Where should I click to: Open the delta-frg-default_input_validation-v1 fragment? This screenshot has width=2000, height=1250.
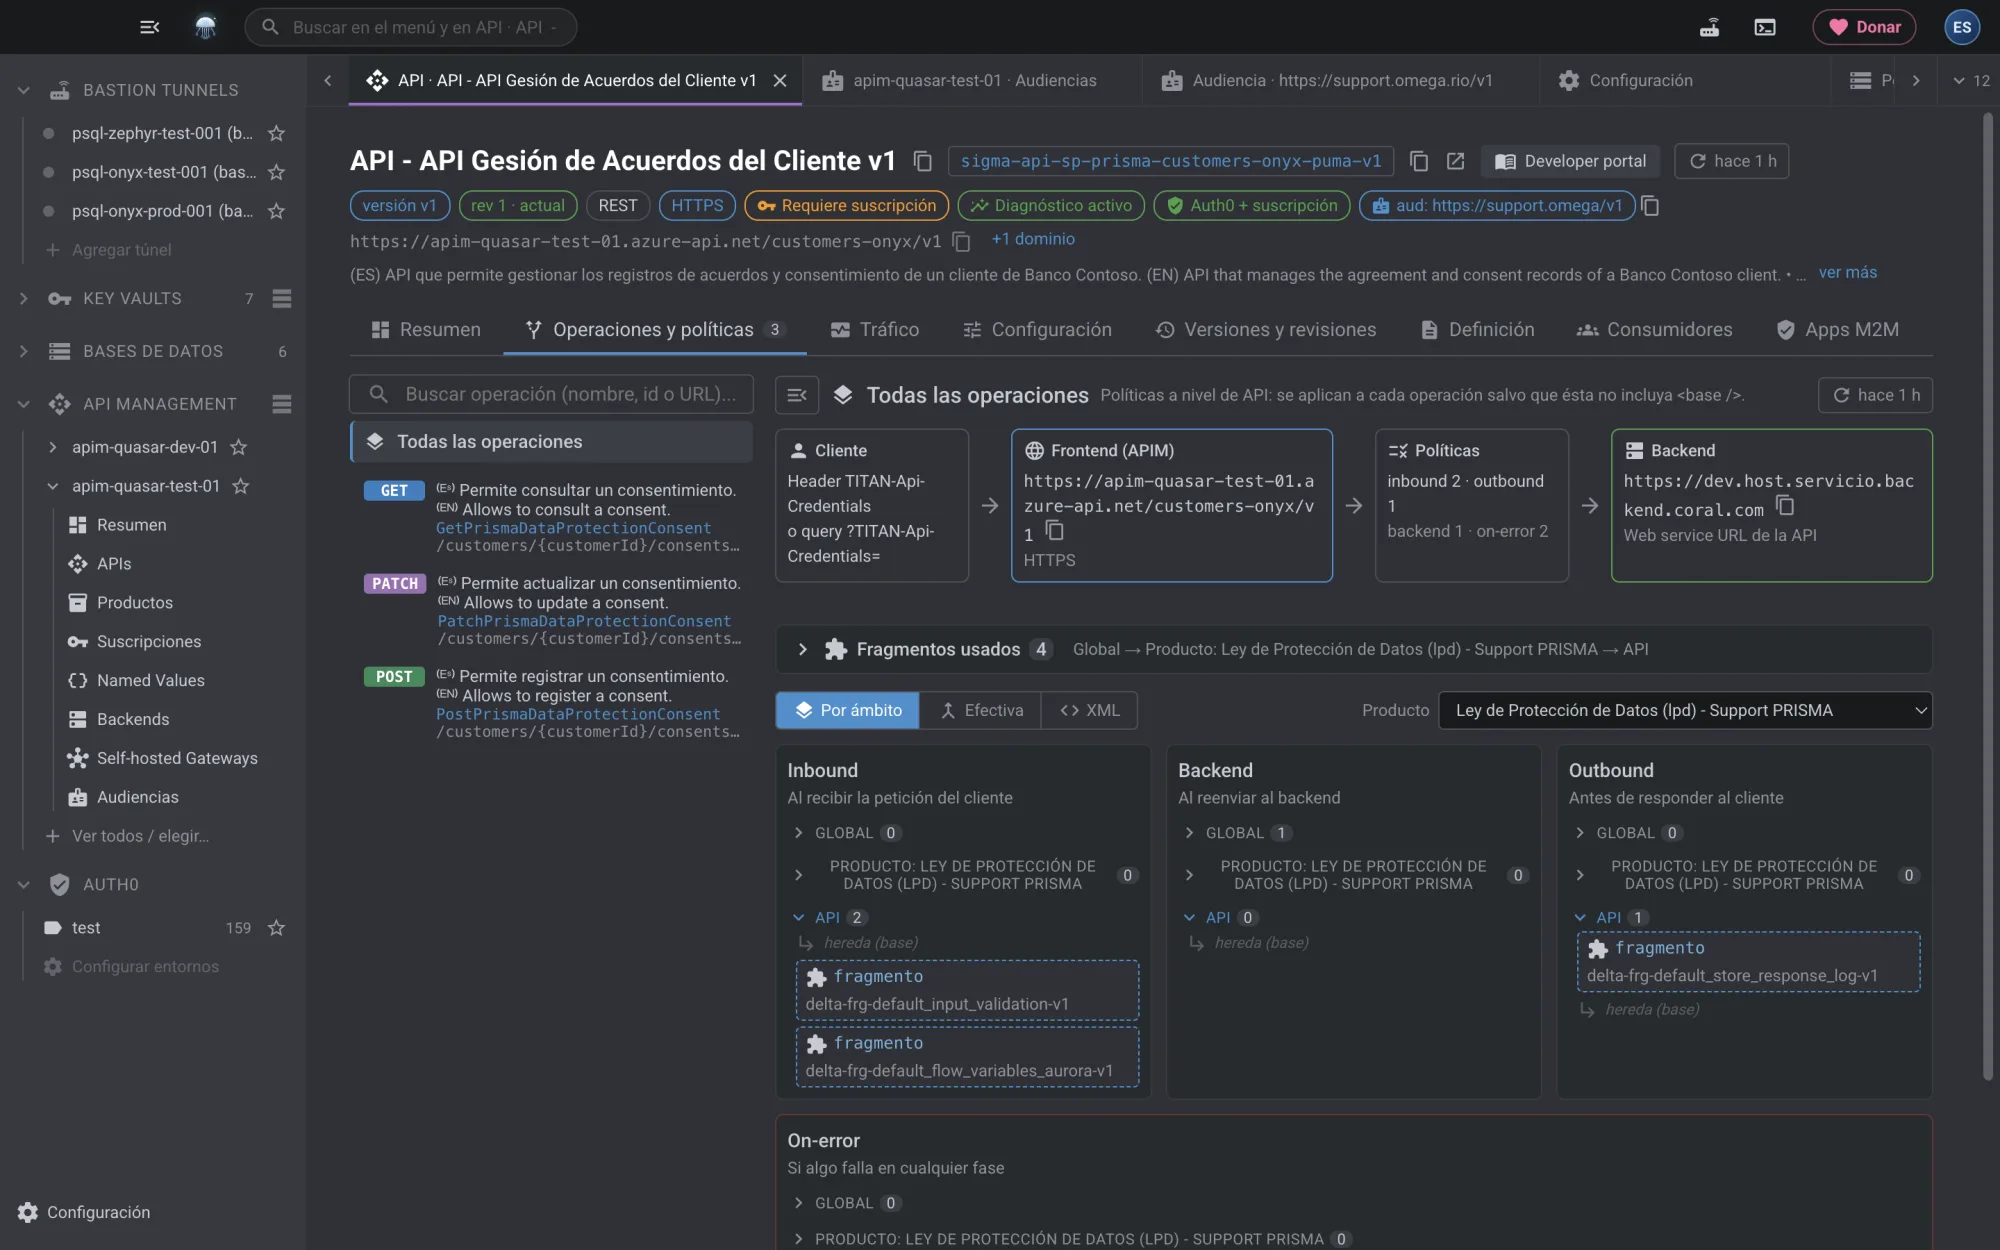[x=967, y=990]
